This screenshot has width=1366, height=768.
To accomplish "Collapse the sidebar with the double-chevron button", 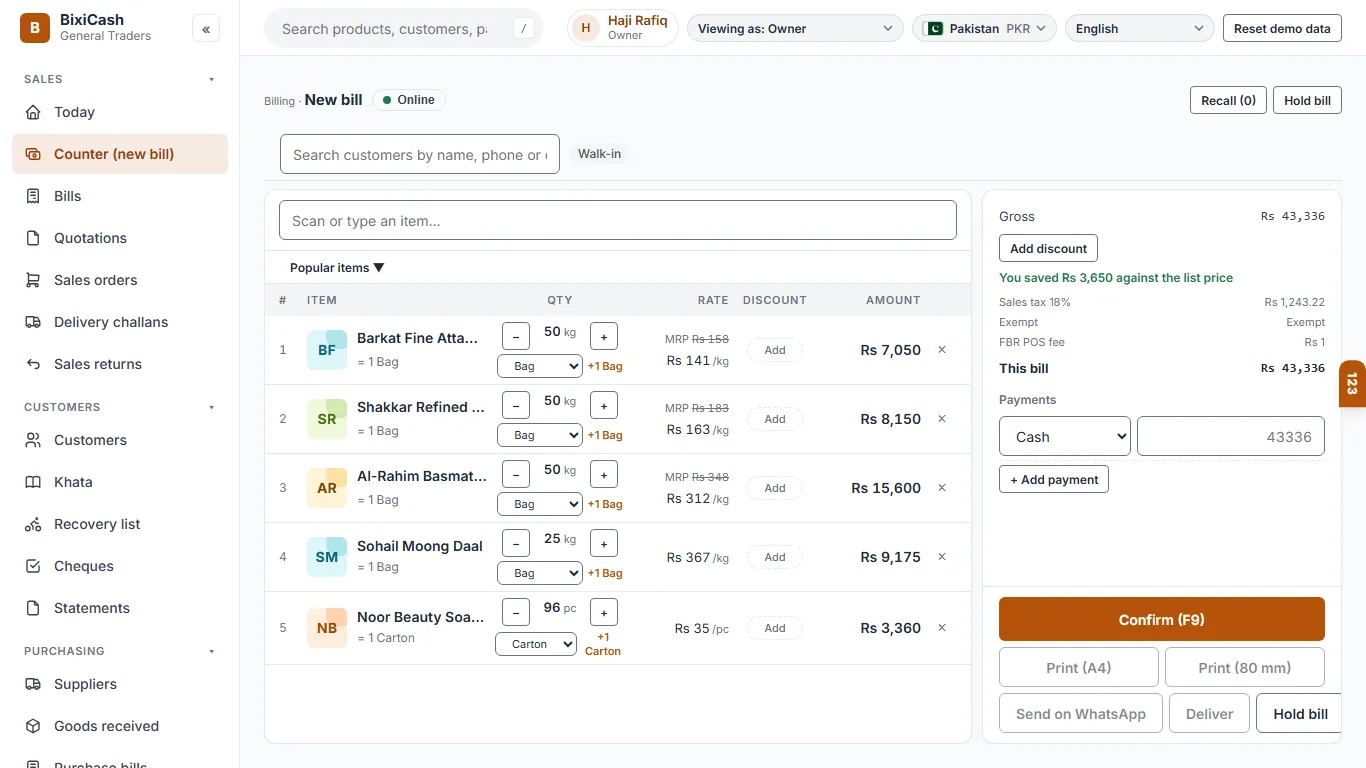I will pyautogui.click(x=206, y=29).
